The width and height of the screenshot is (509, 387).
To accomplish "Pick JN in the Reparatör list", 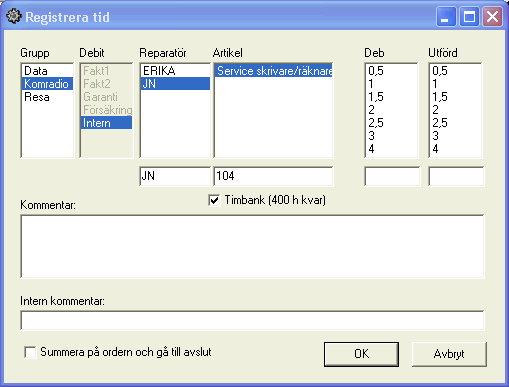I will 175,84.
